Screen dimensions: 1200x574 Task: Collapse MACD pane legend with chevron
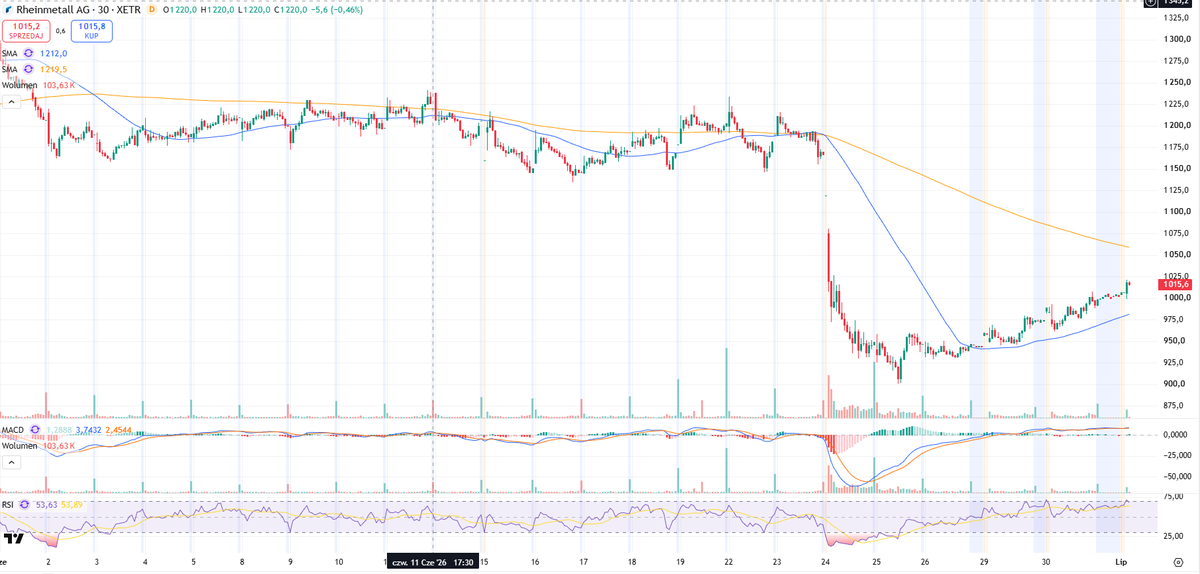(x=11, y=463)
